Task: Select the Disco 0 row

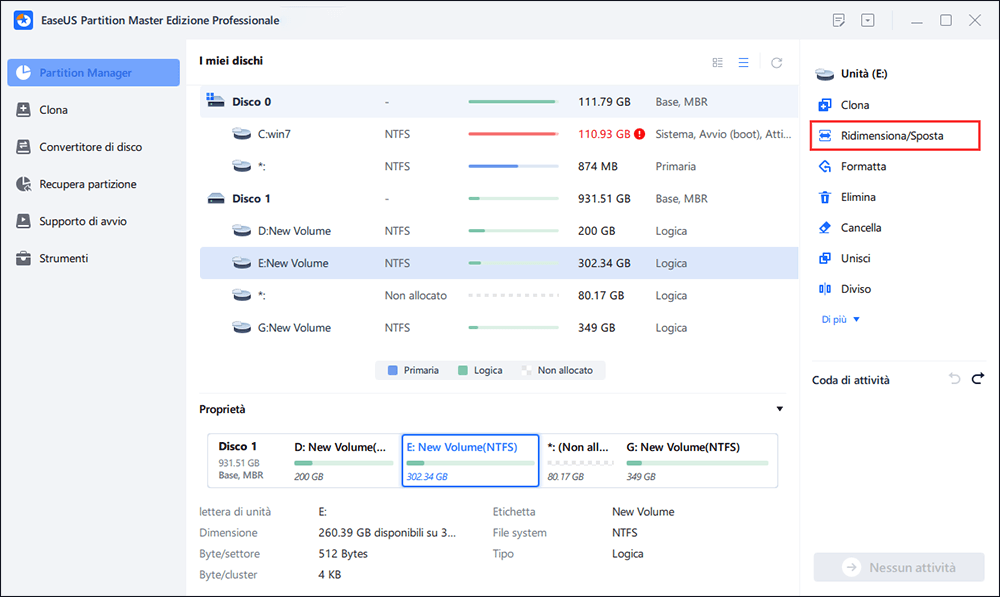Action: pos(499,101)
